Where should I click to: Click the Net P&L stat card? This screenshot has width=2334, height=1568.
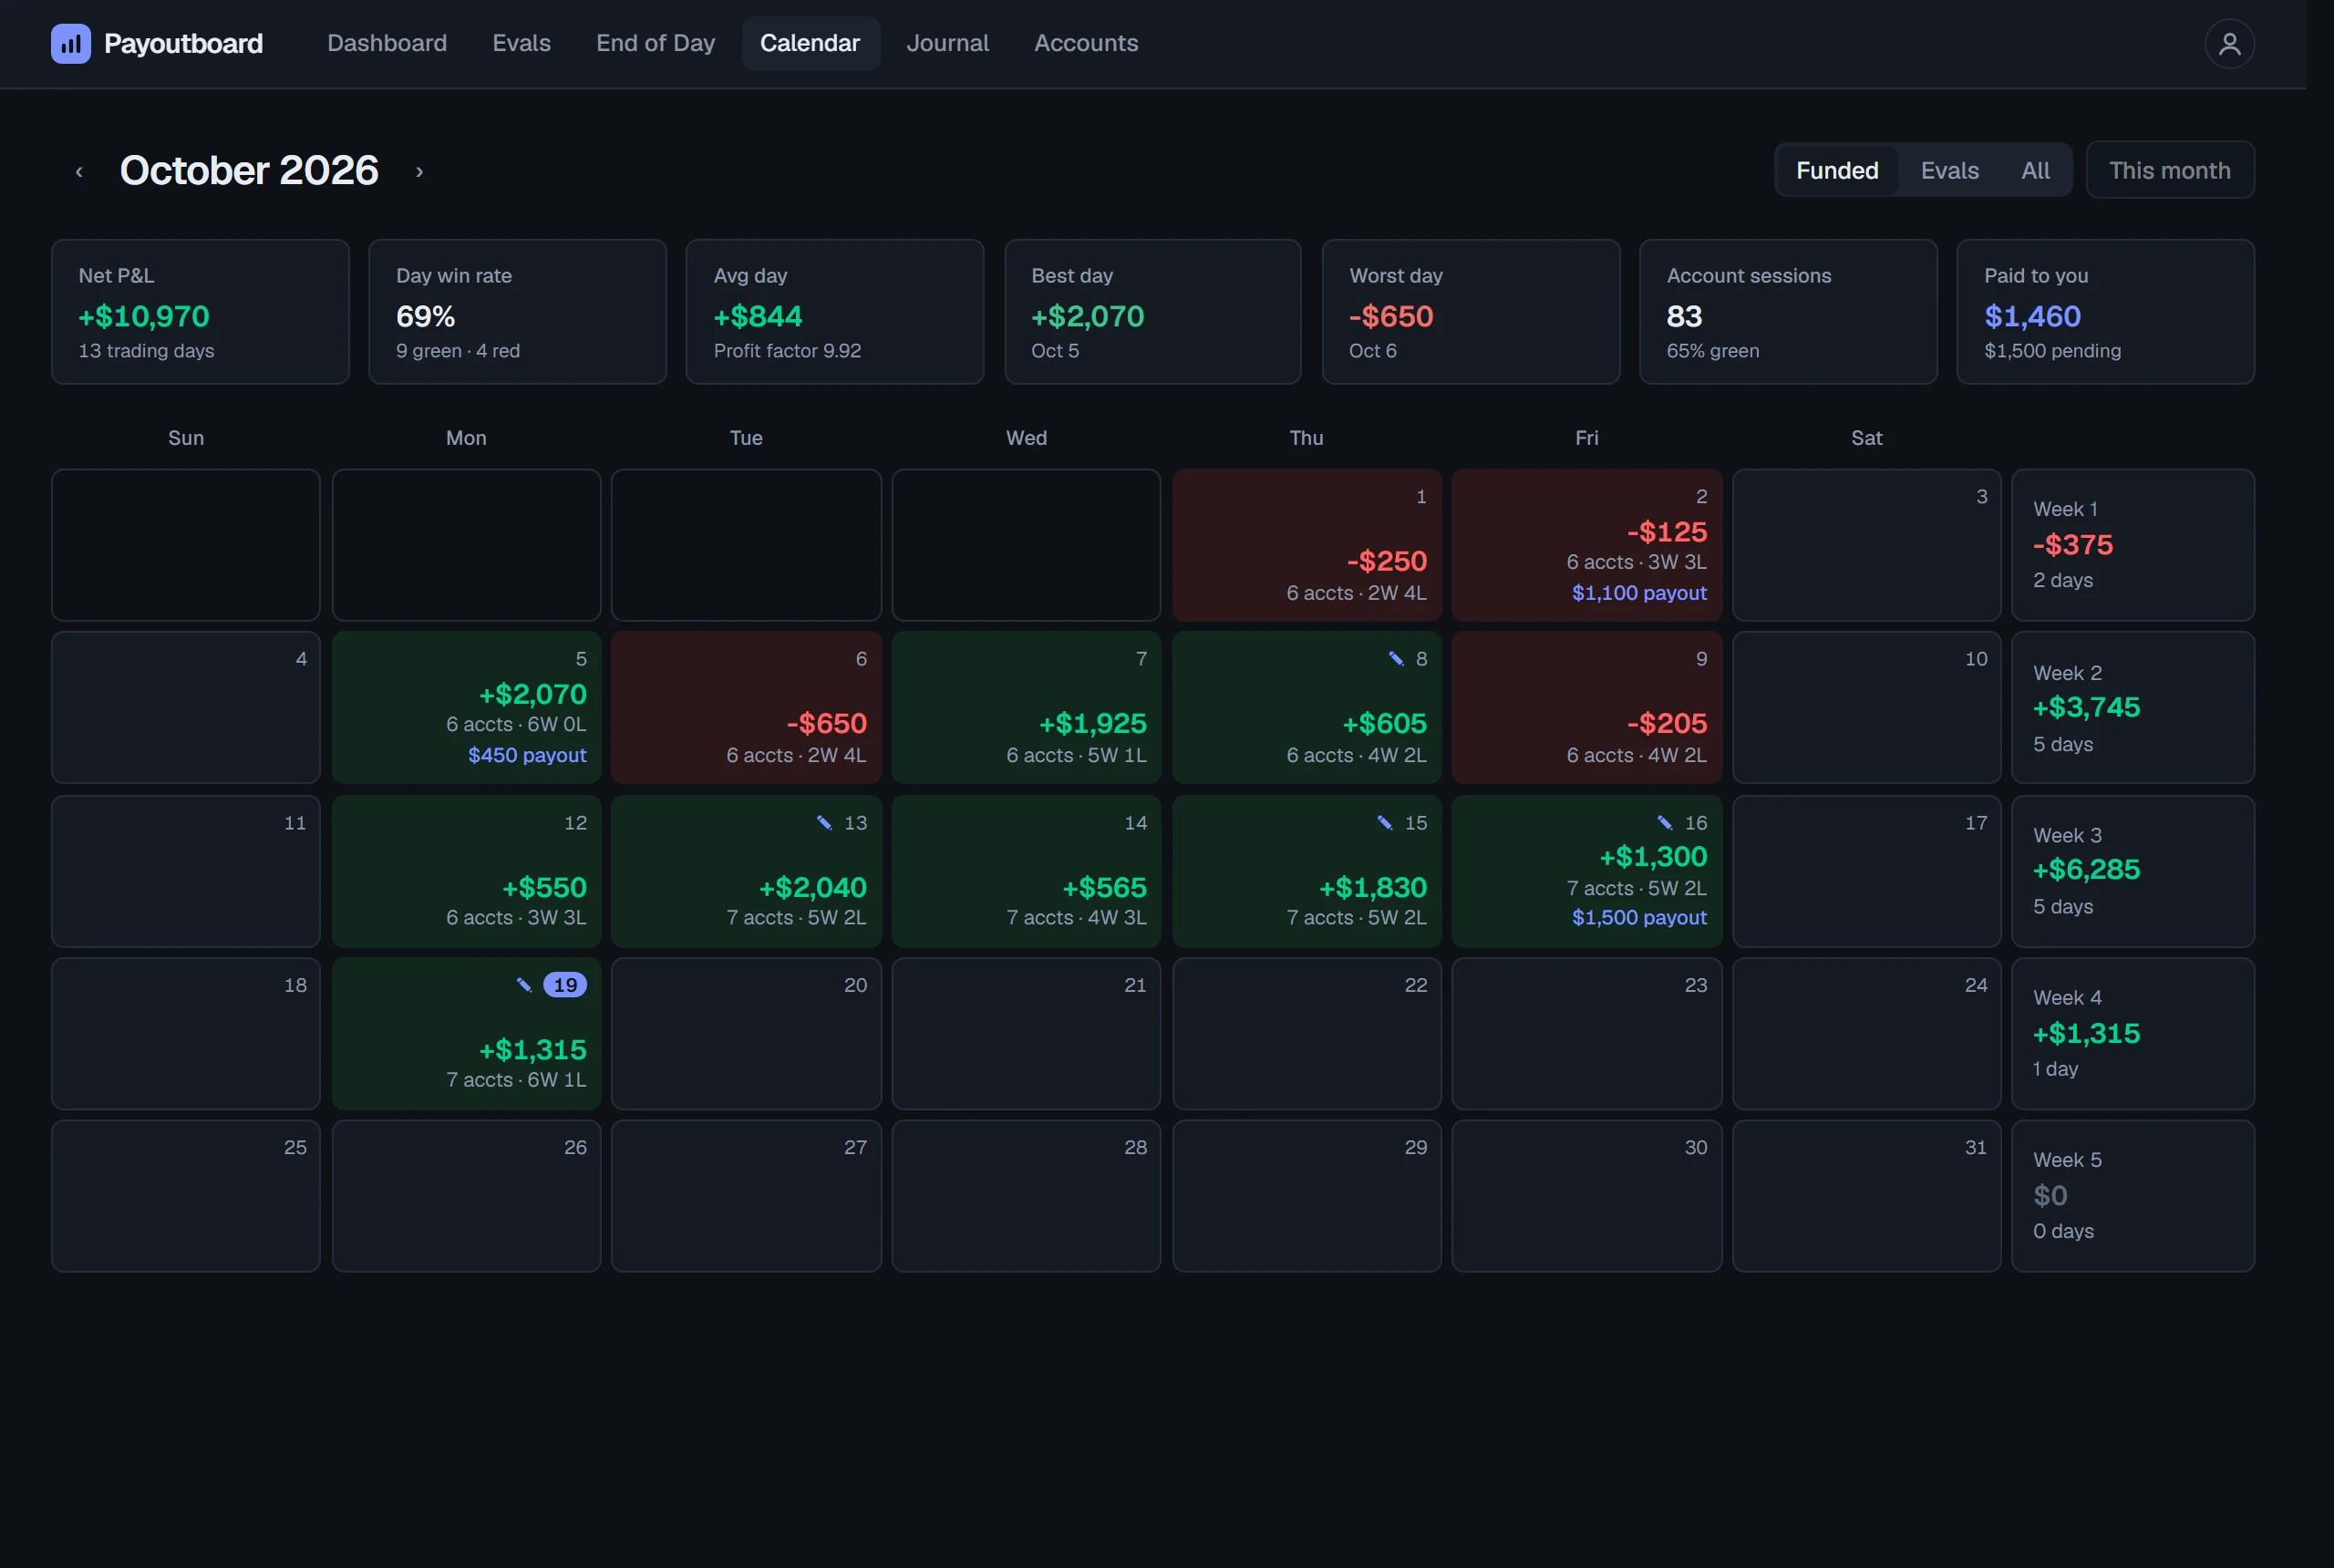pos(200,311)
